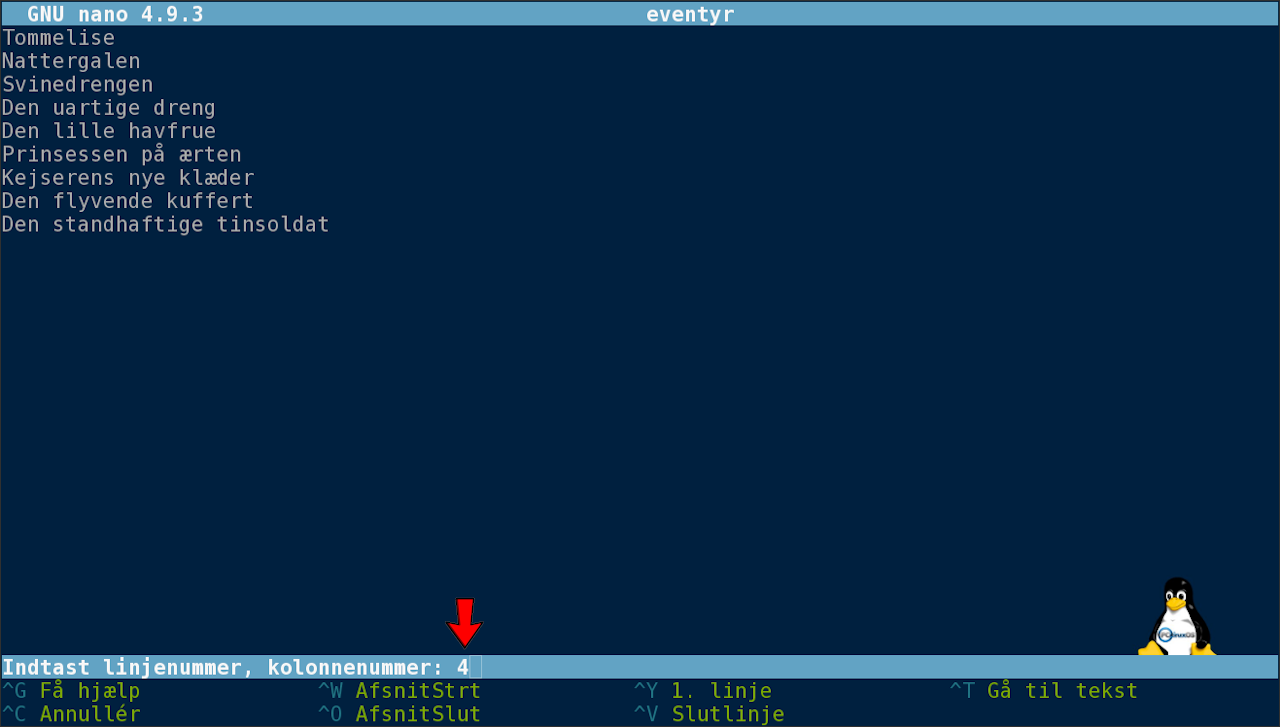Screen dimensions: 1280x727
Task: Place cursor on the Nattergalen line
Action: click(71, 61)
